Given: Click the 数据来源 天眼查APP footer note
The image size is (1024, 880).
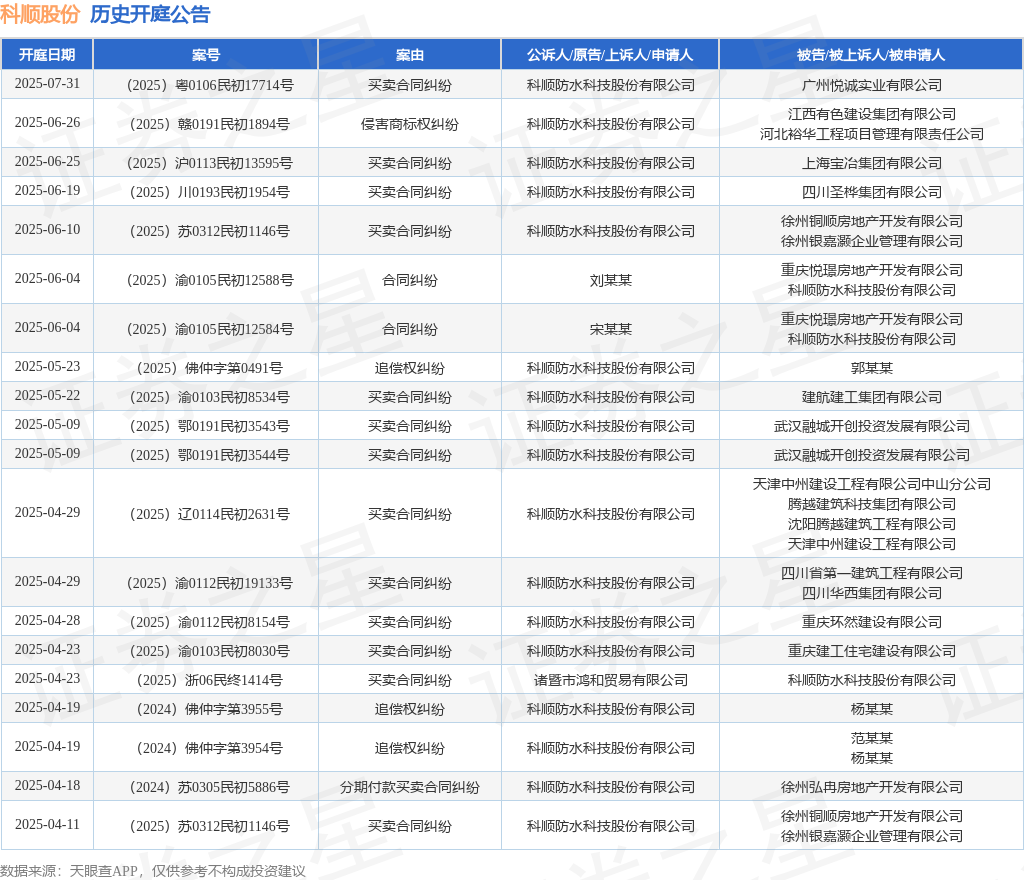Looking at the screenshot, I should tap(153, 871).
